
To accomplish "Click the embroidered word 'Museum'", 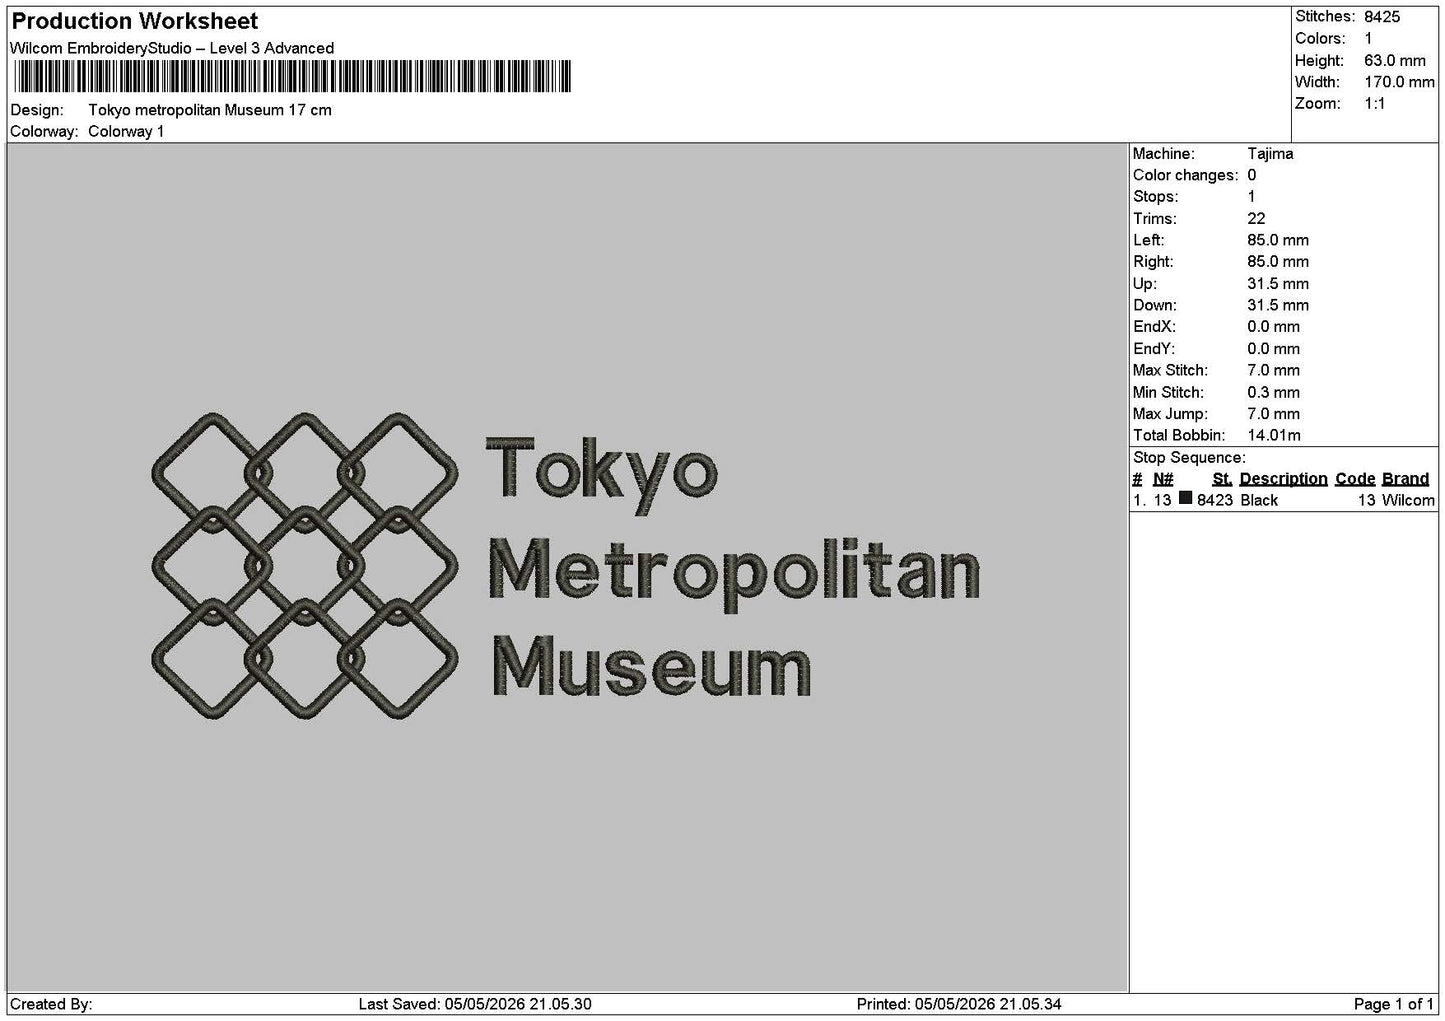I will (x=651, y=666).
